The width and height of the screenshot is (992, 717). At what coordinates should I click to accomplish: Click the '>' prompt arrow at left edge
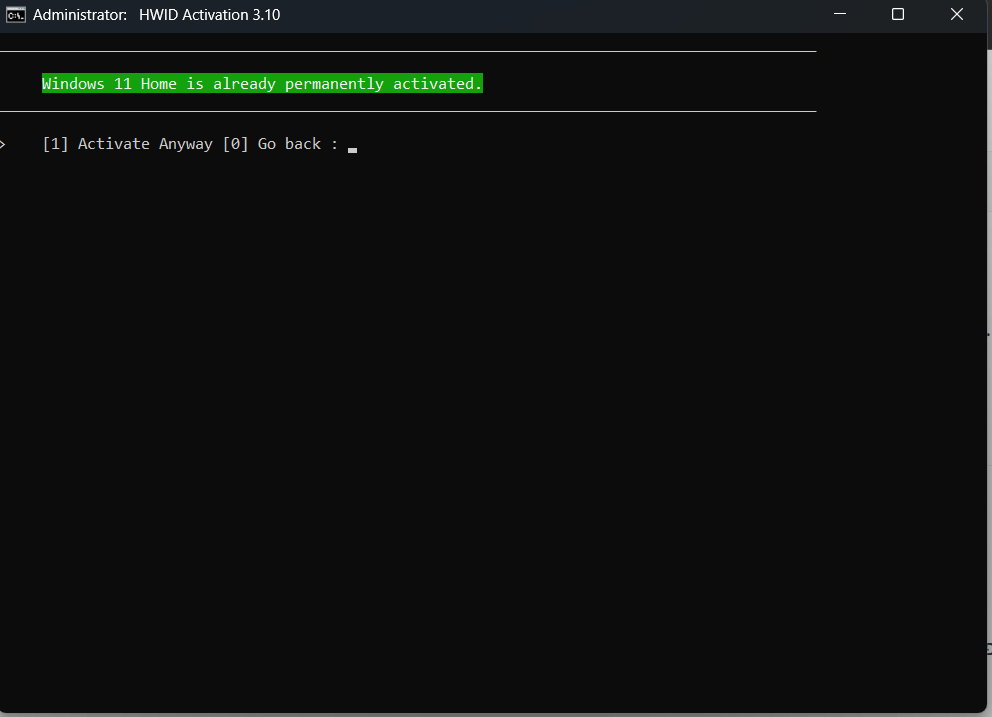click(4, 143)
